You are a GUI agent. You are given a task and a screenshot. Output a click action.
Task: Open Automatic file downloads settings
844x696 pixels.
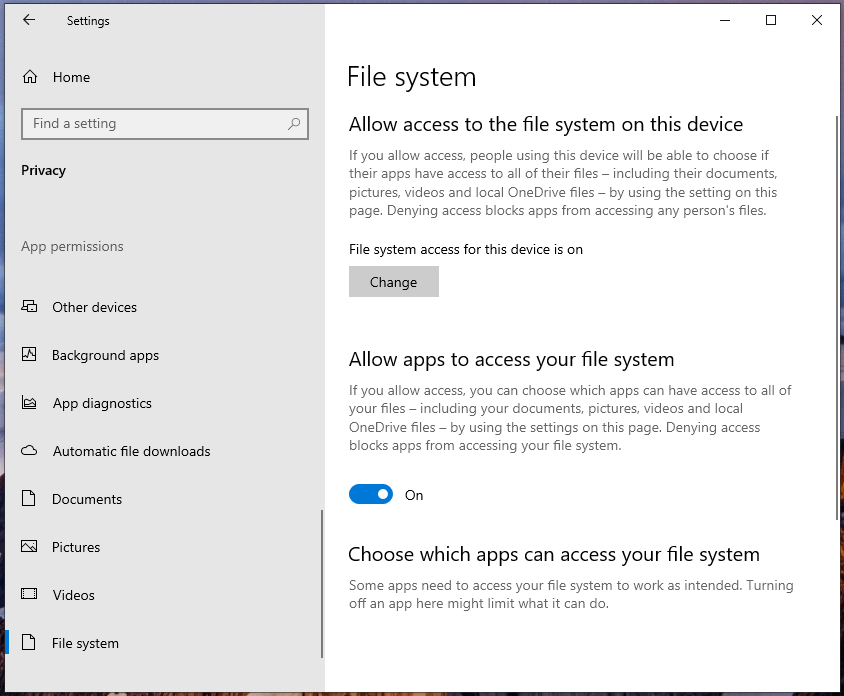click(131, 451)
